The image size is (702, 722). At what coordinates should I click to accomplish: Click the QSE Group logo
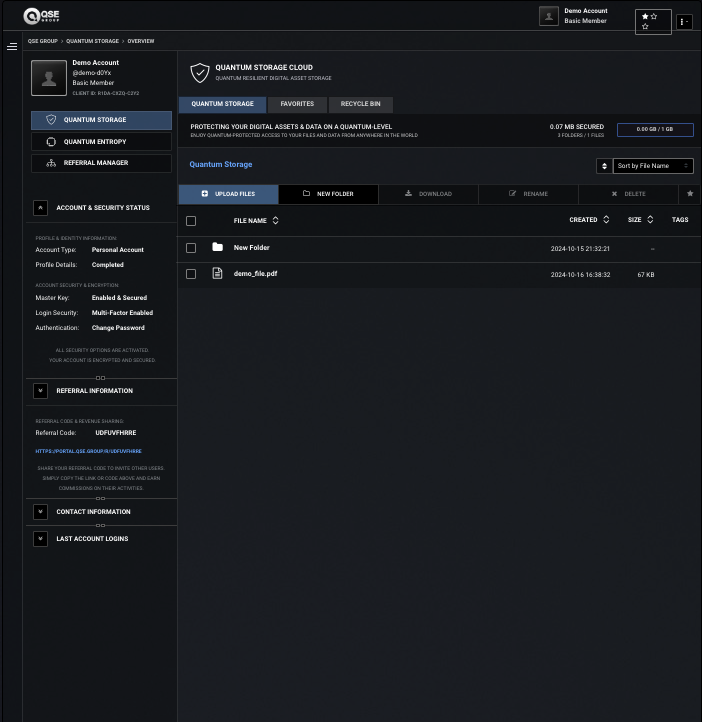41,16
